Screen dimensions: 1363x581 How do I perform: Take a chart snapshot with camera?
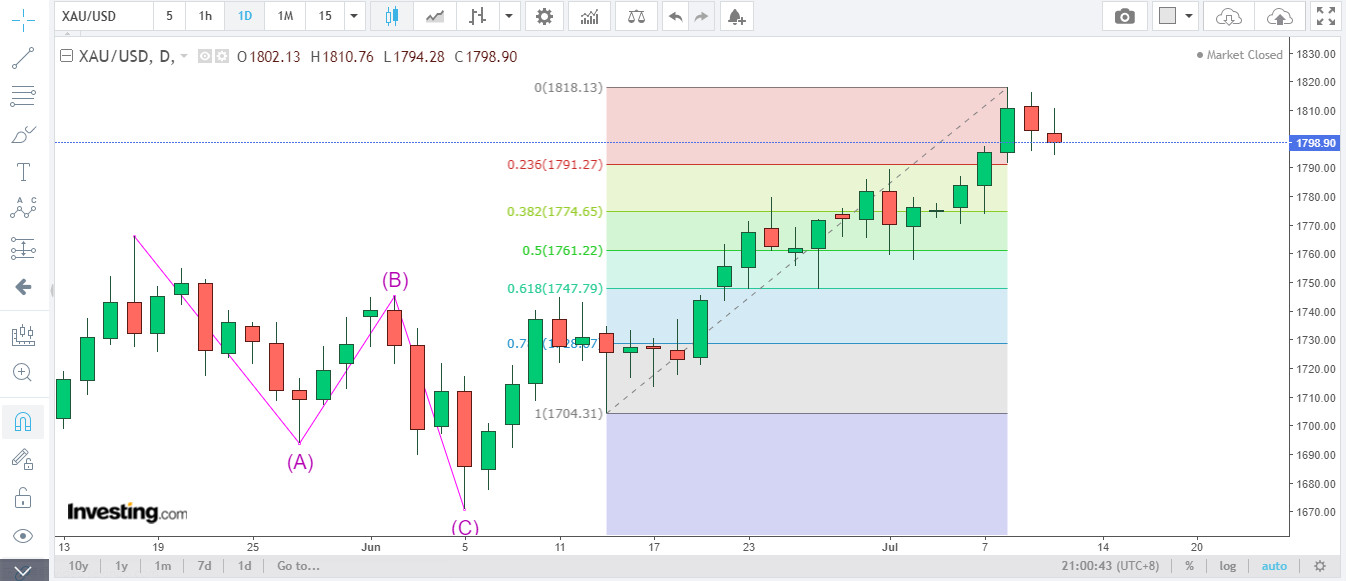click(x=1125, y=16)
